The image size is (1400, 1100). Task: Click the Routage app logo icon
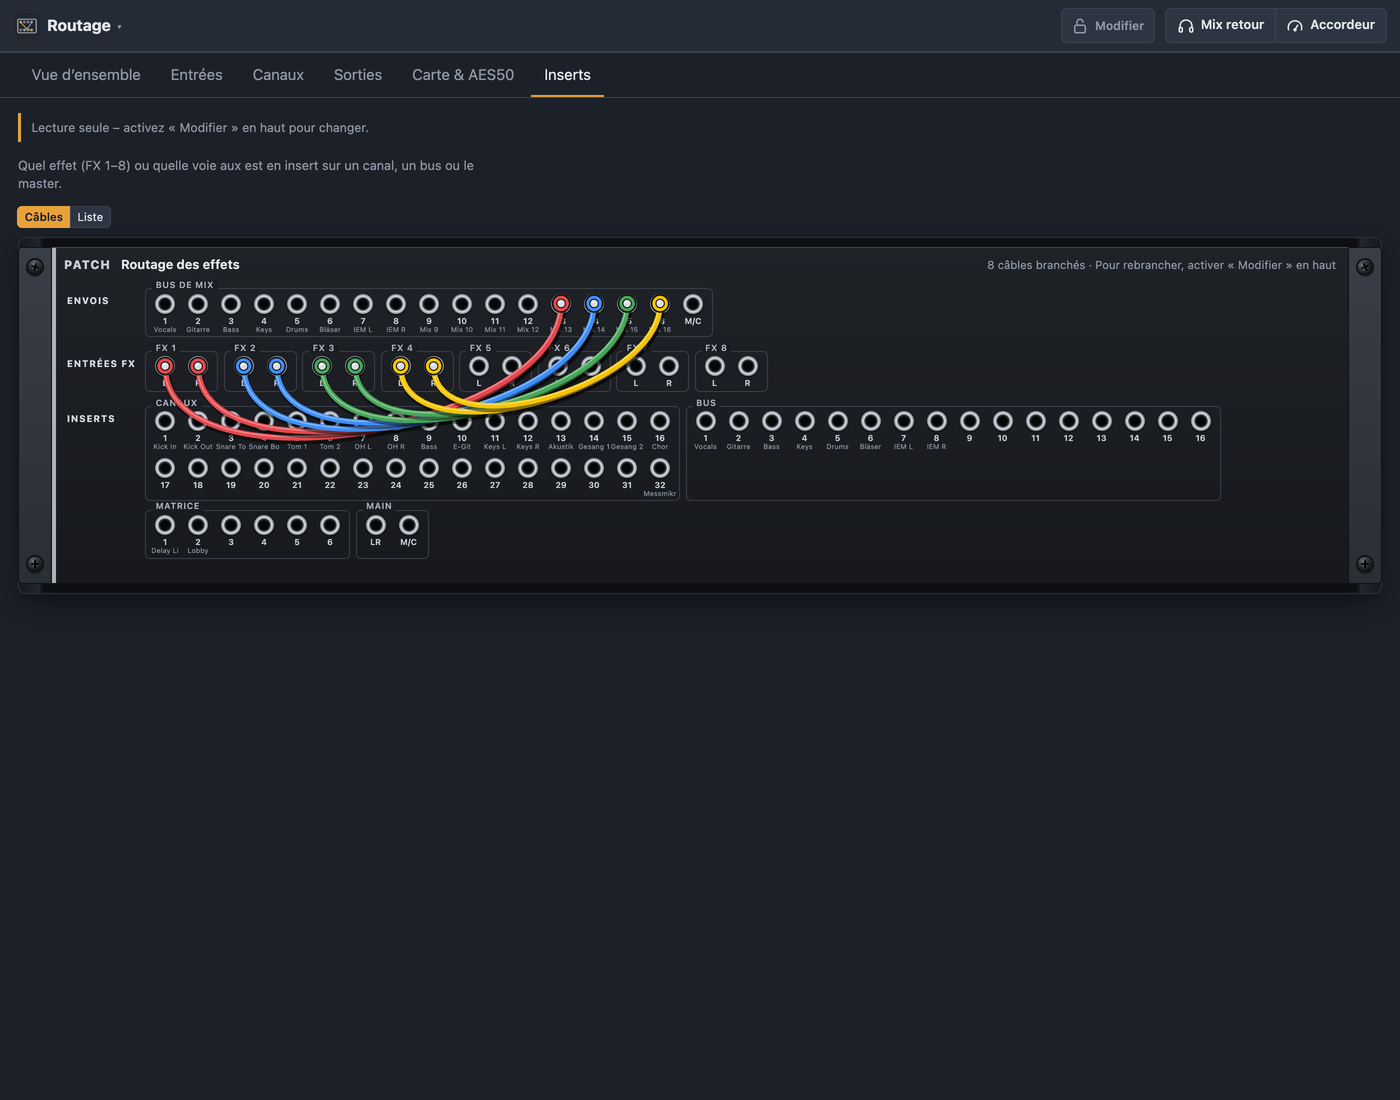(27, 26)
